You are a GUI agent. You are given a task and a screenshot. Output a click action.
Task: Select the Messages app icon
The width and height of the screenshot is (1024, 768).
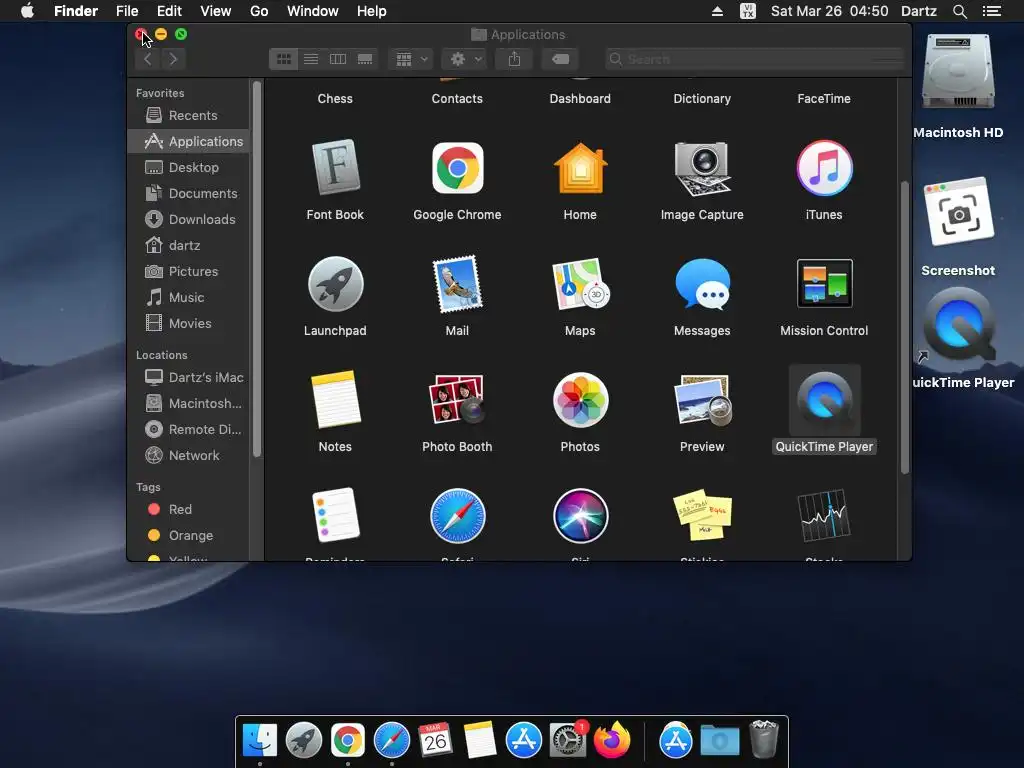tap(702, 284)
